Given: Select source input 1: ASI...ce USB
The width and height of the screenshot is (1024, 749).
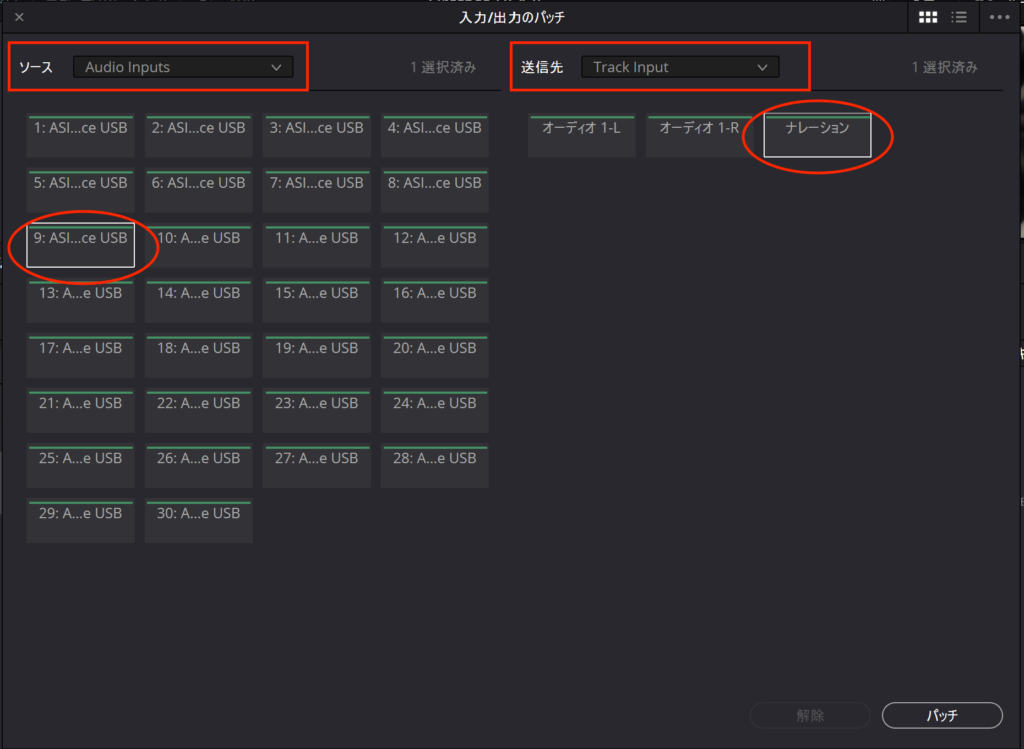Looking at the screenshot, I should 80,135.
